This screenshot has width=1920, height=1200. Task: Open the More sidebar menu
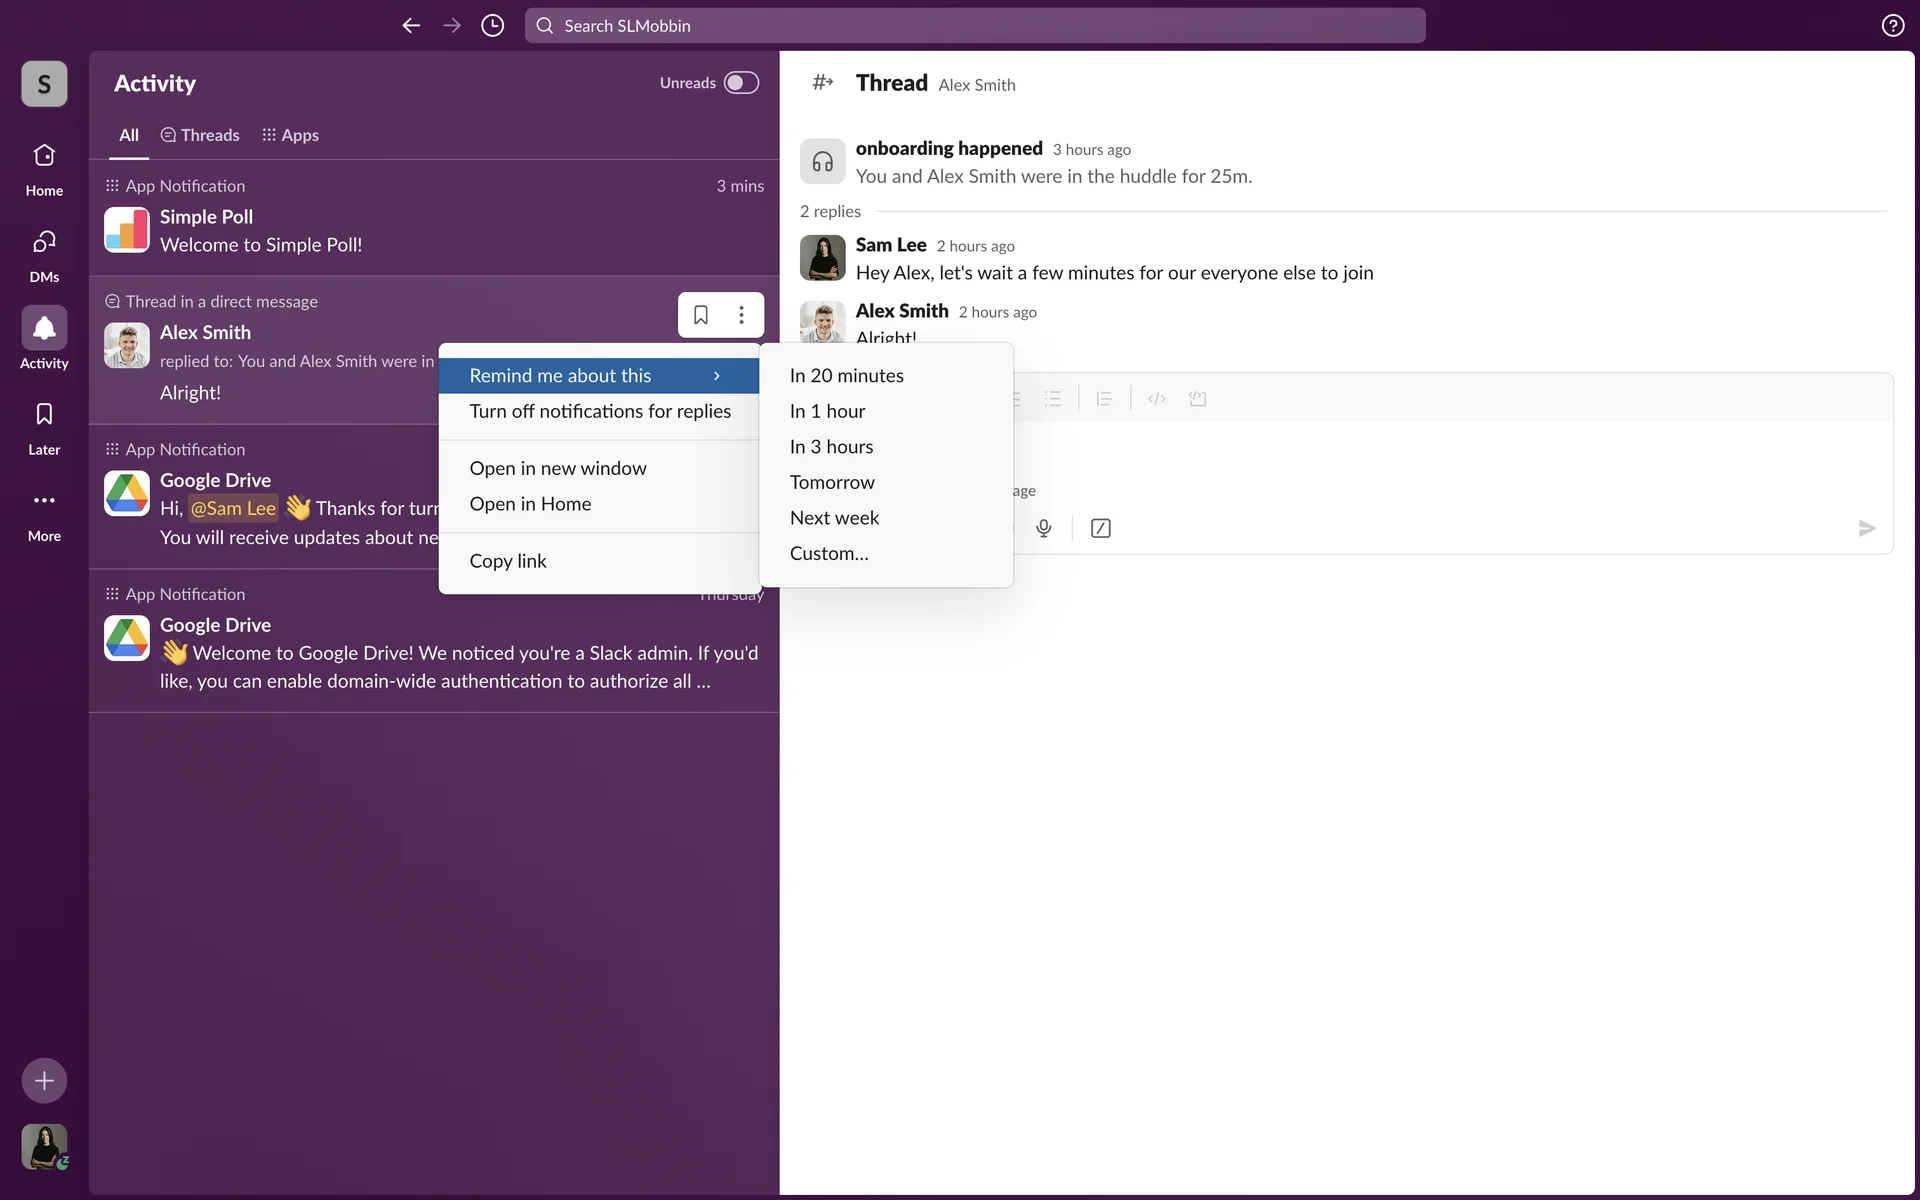[44, 513]
